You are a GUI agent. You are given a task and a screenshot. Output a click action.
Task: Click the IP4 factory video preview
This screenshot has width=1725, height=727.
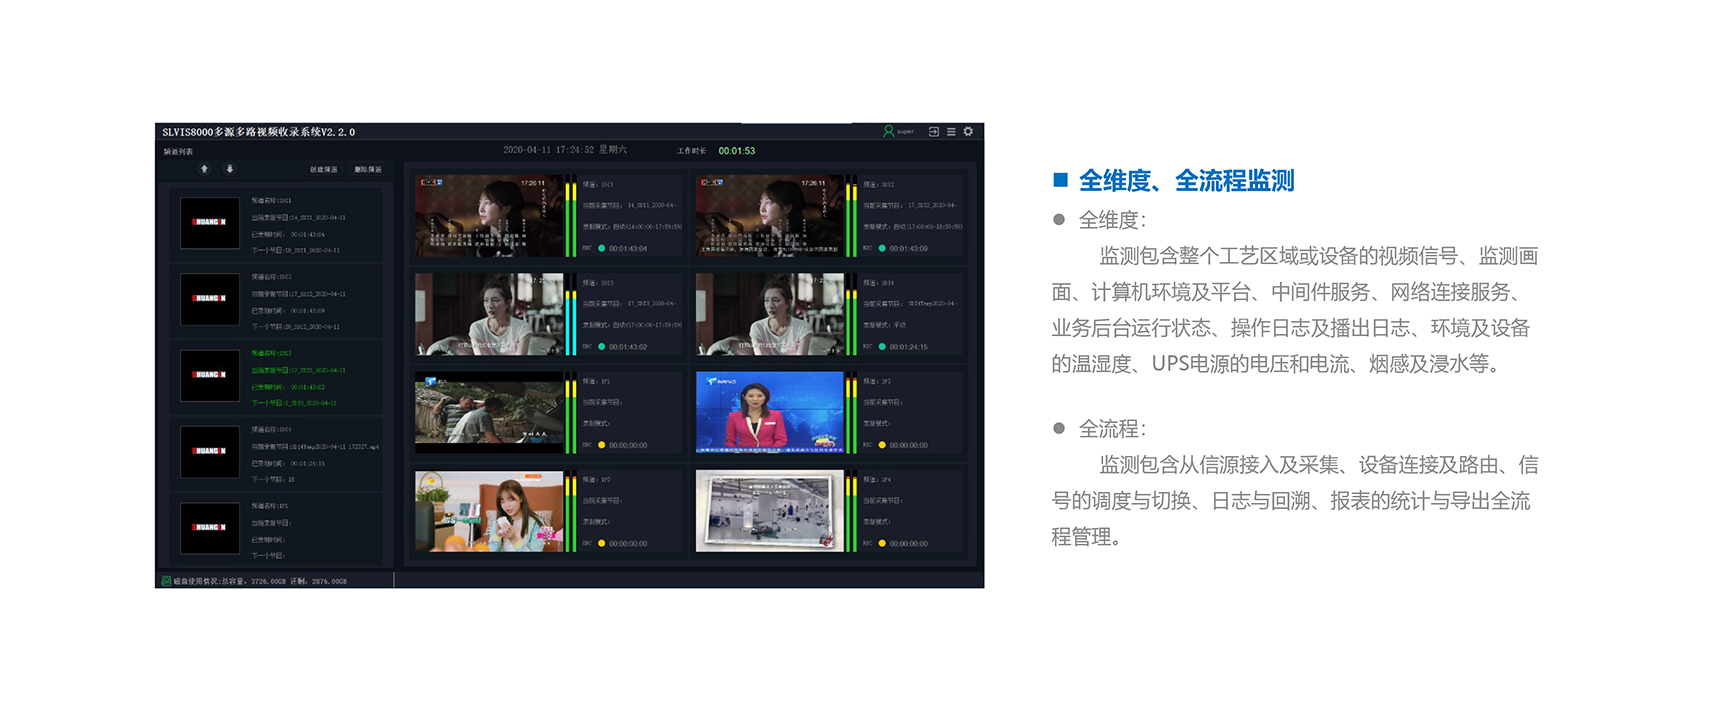click(769, 511)
